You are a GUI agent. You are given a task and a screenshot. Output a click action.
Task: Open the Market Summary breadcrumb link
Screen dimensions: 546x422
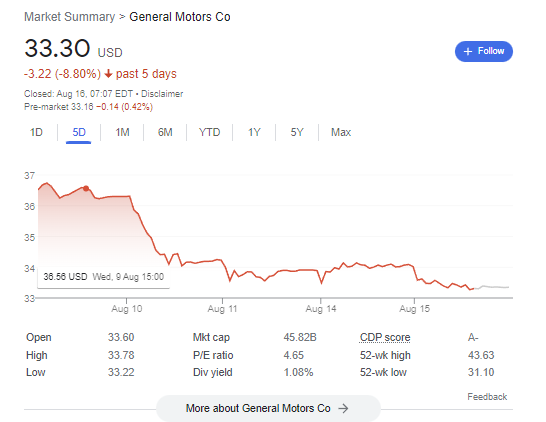point(69,17)
